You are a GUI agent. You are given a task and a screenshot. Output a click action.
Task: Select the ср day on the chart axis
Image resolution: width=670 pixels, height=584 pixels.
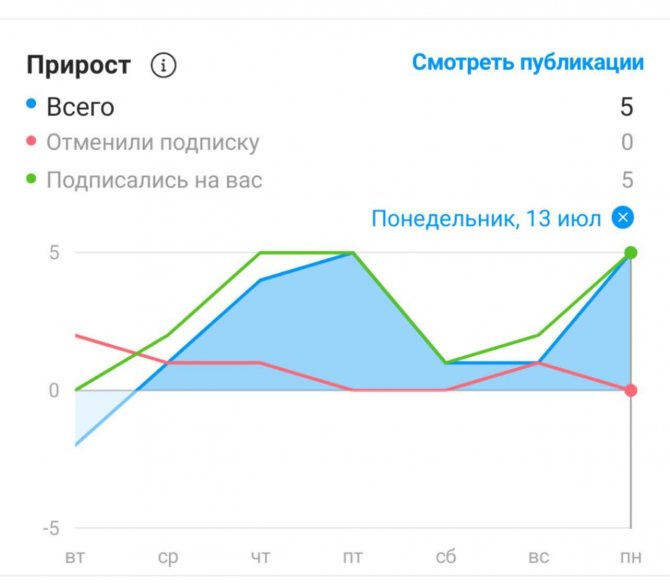168,558
